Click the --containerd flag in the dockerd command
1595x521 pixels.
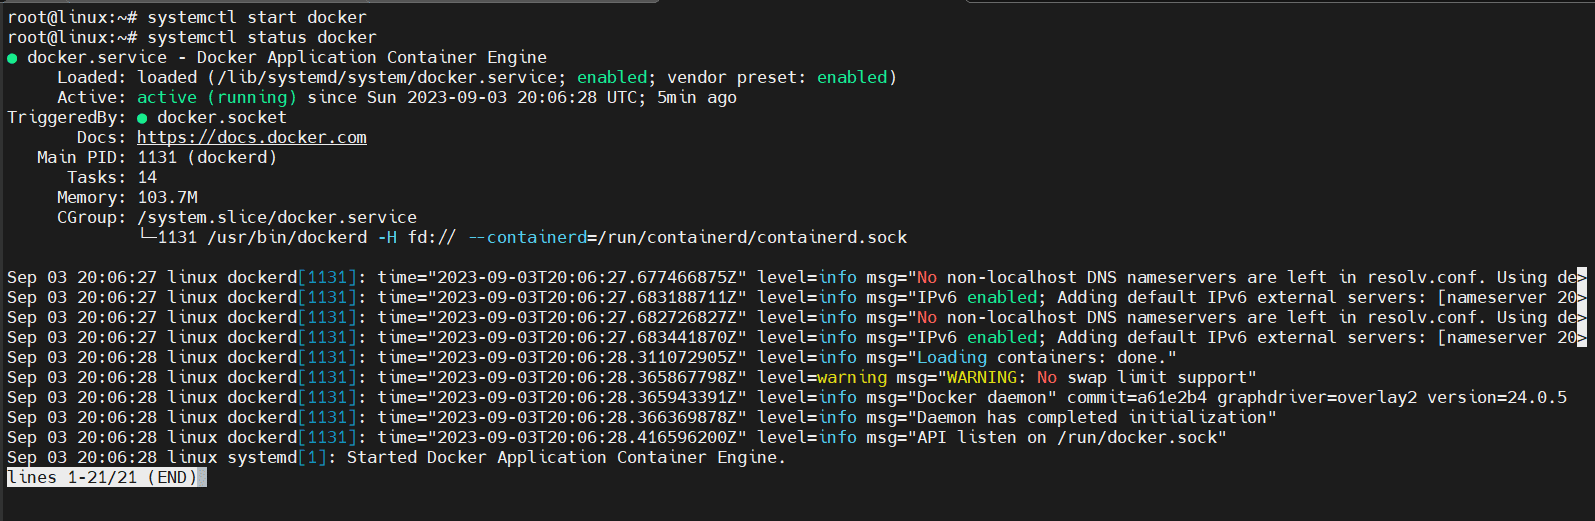tap(527, 237)
